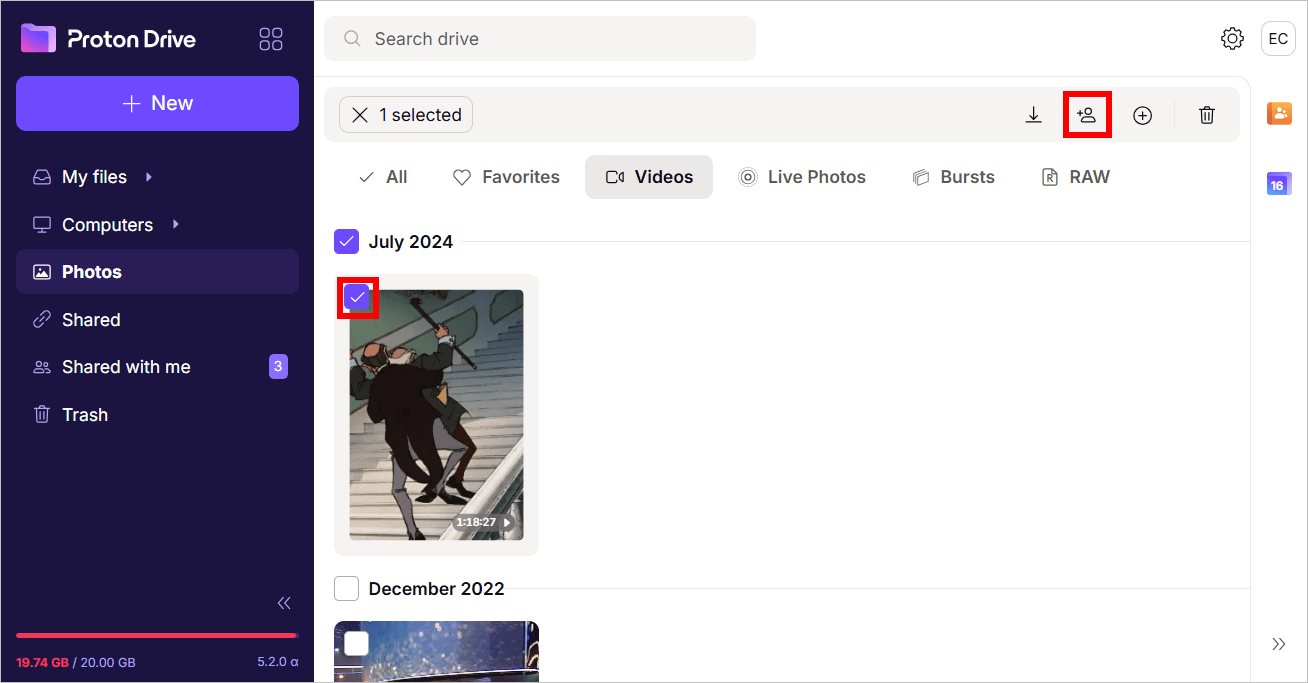This screenshot has width=1308, height=683.
Task: Click the Proton Drive logo
Action: 108,39
